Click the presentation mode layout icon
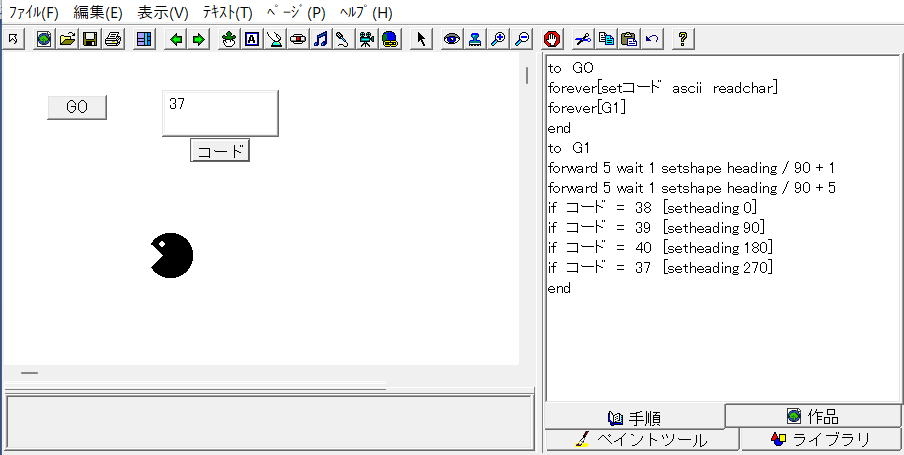 (144, 39)
